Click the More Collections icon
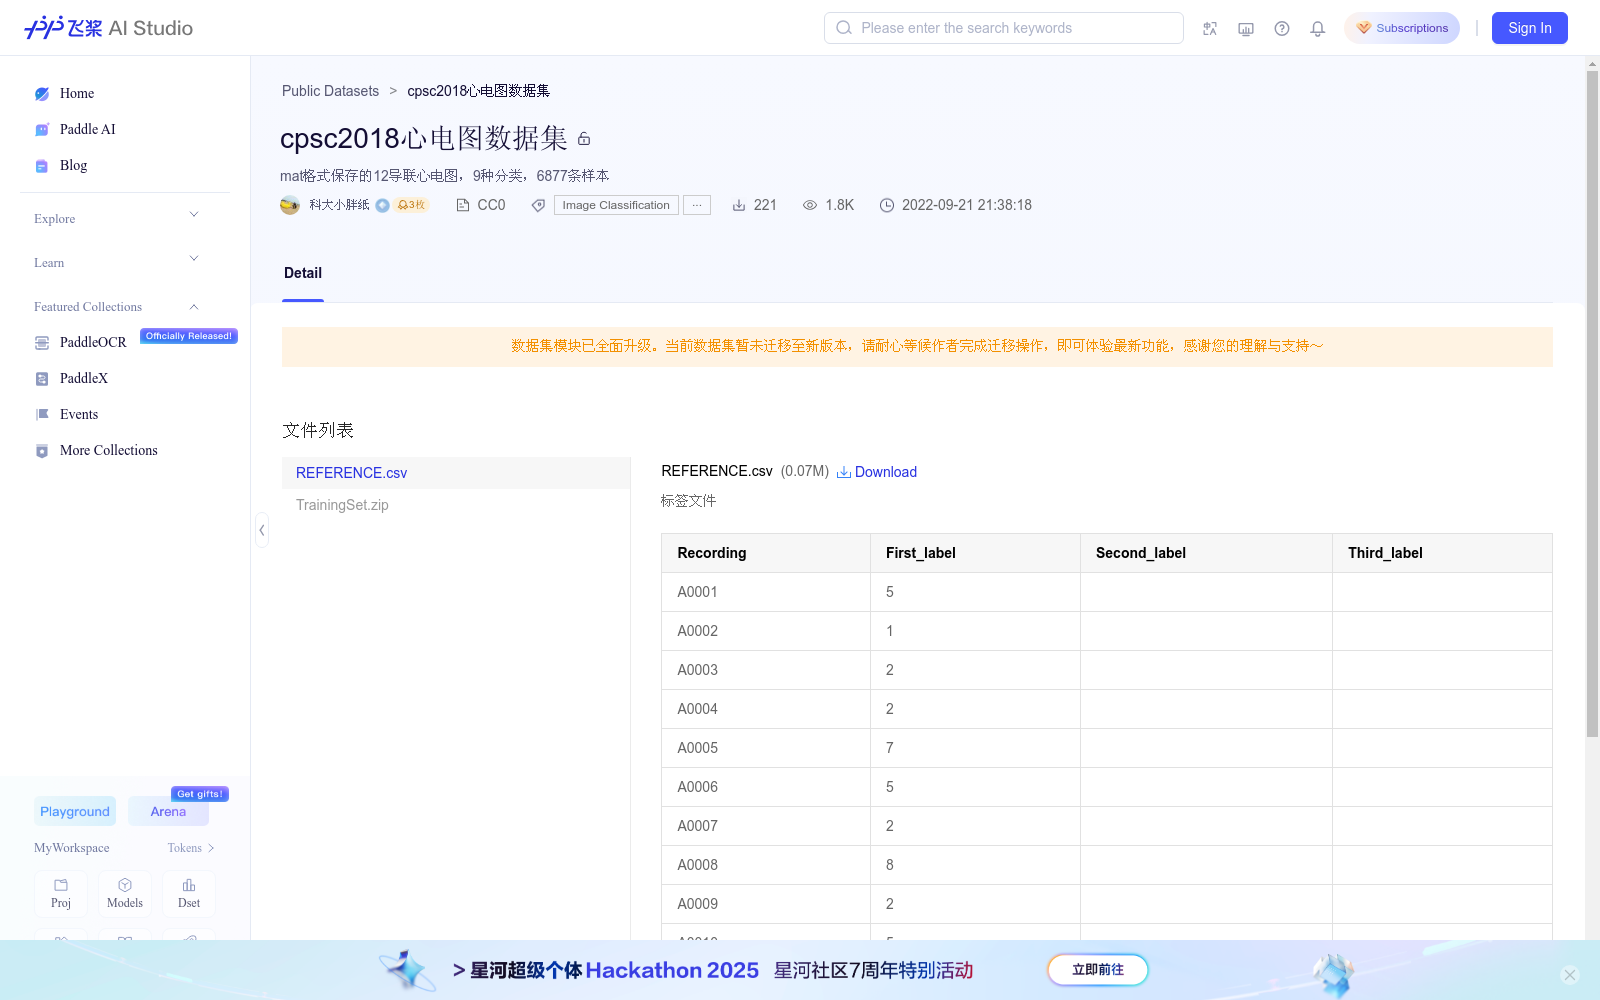The image size is (1600, 1000). tap(42, 451)
